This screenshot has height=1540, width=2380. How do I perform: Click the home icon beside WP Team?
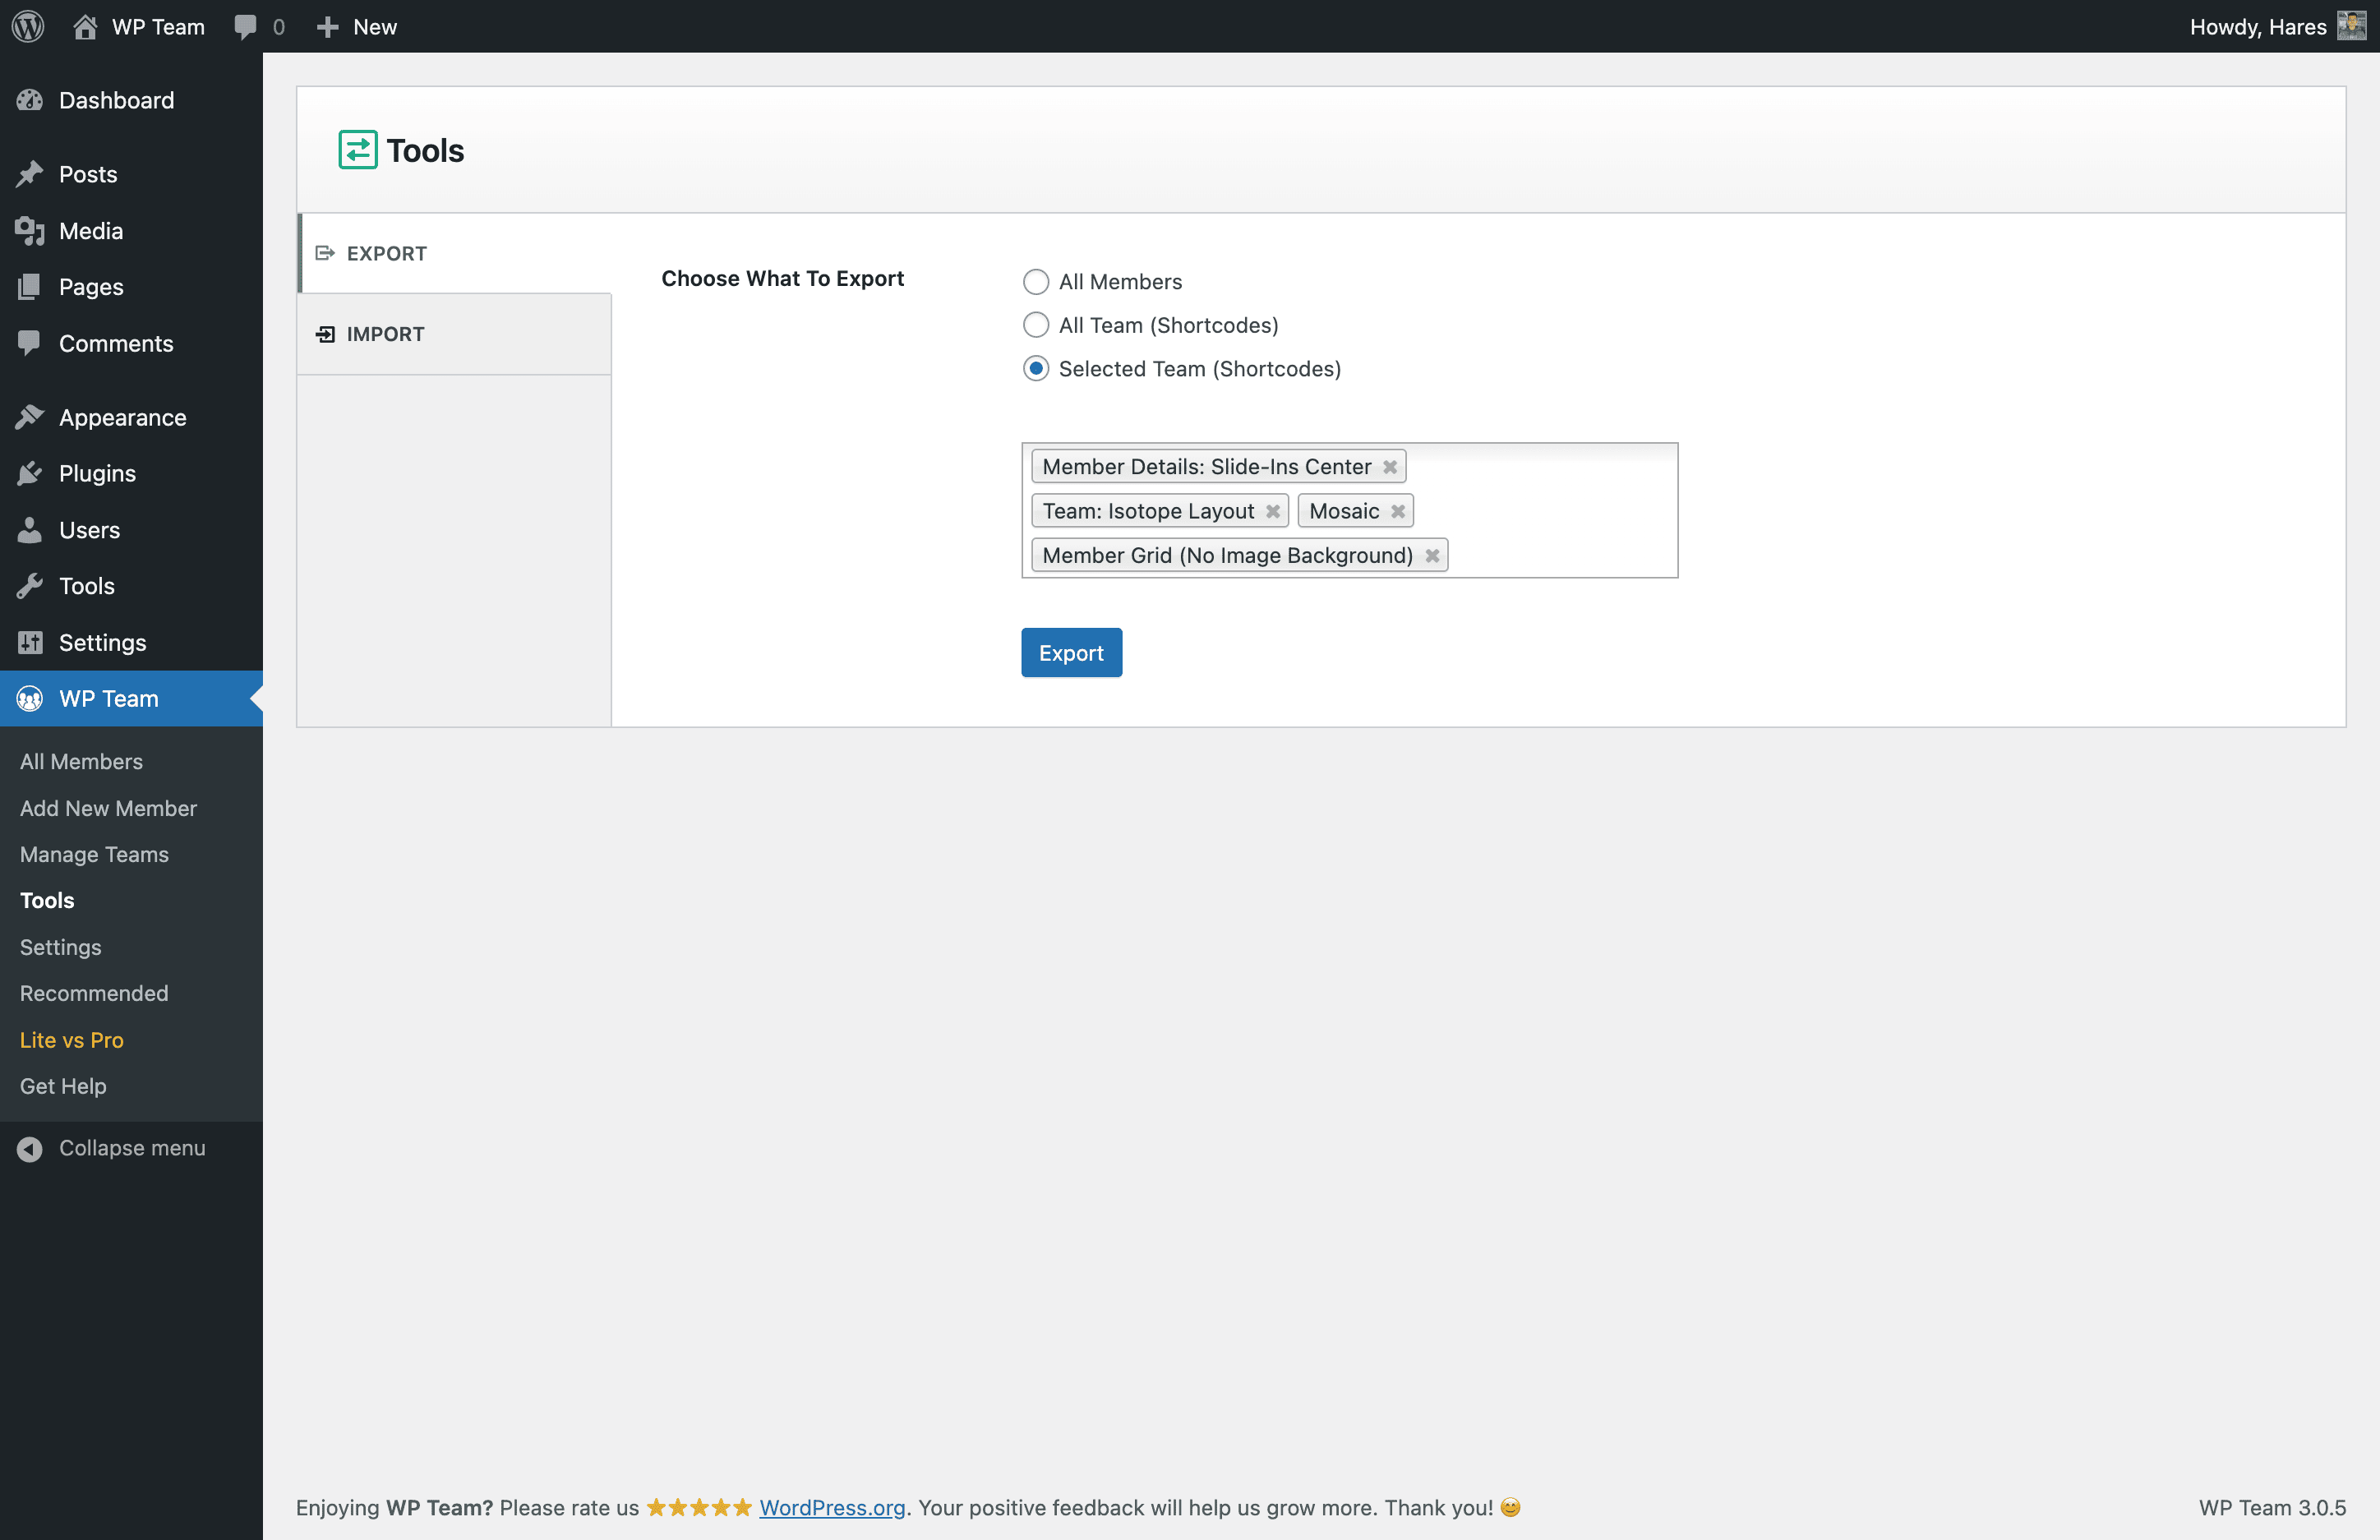(x=85, y=26)
